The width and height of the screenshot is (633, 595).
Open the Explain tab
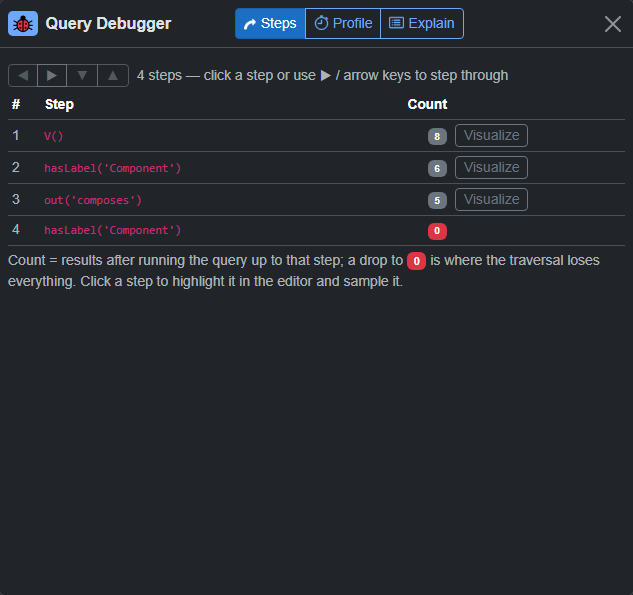coord(422,23)
